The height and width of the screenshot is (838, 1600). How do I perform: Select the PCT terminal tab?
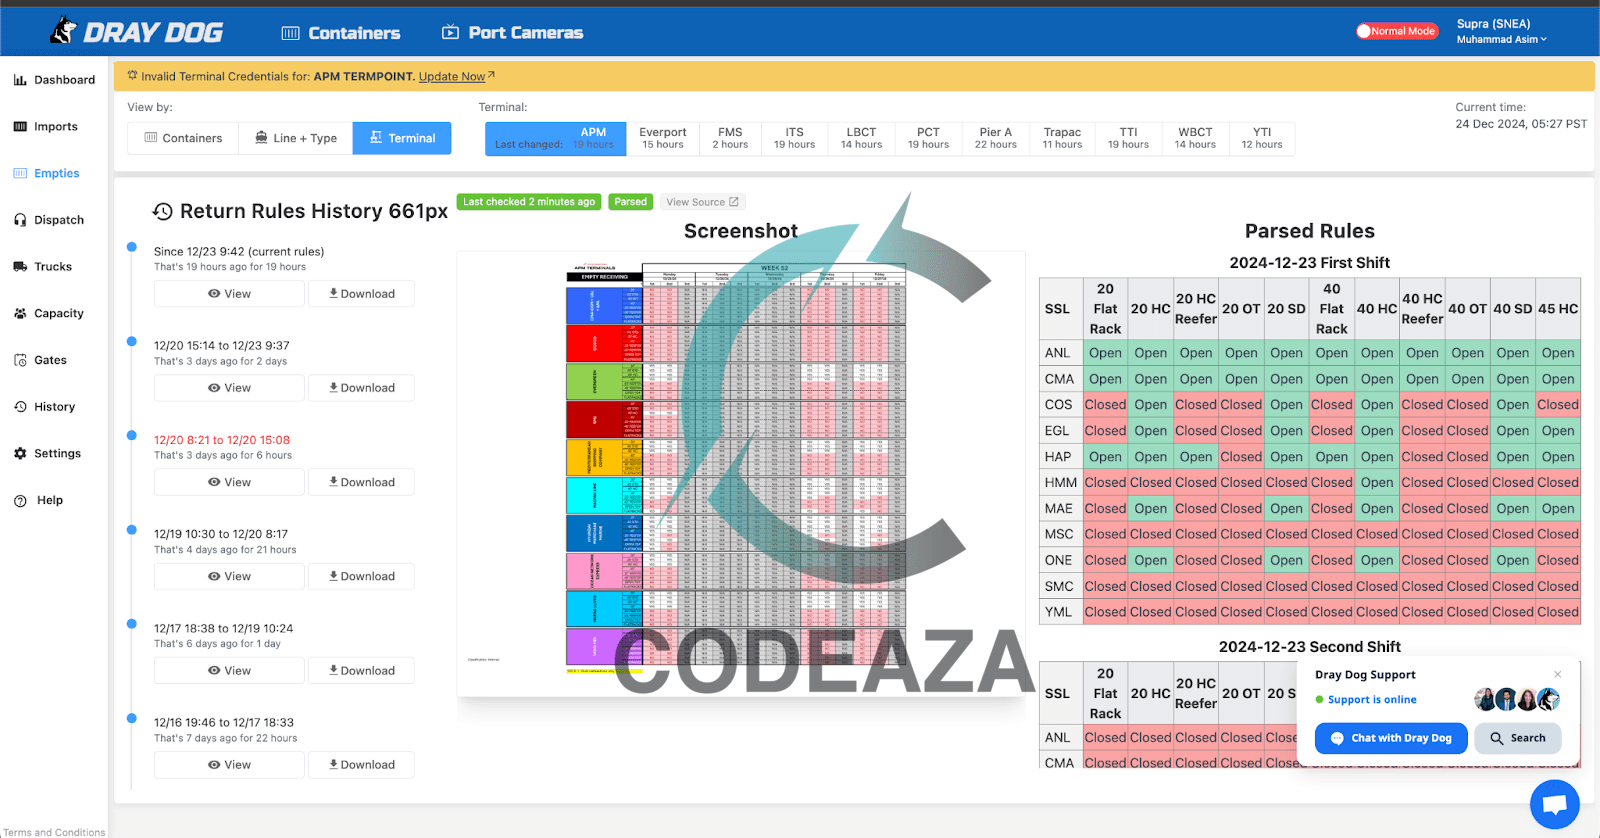pyautogui.click(x=928, y=138)
